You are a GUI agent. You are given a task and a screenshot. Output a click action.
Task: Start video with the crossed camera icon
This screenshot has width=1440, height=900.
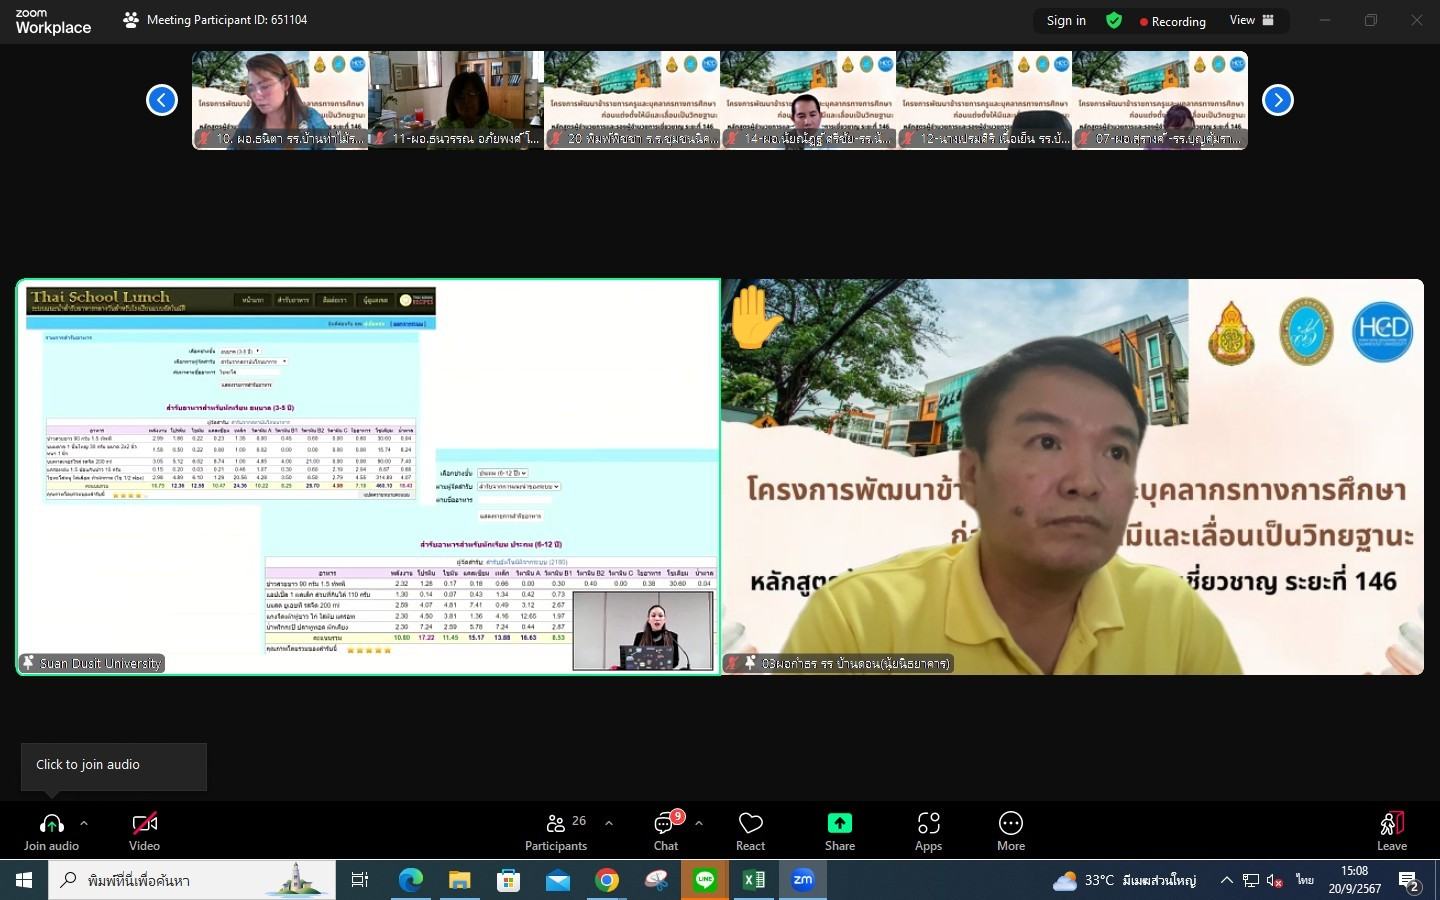click(x=144, y=824)
